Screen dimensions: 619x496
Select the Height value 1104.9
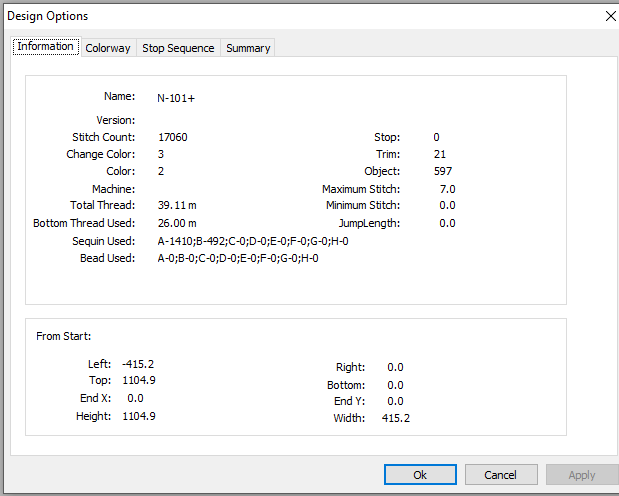coord(139,416)
